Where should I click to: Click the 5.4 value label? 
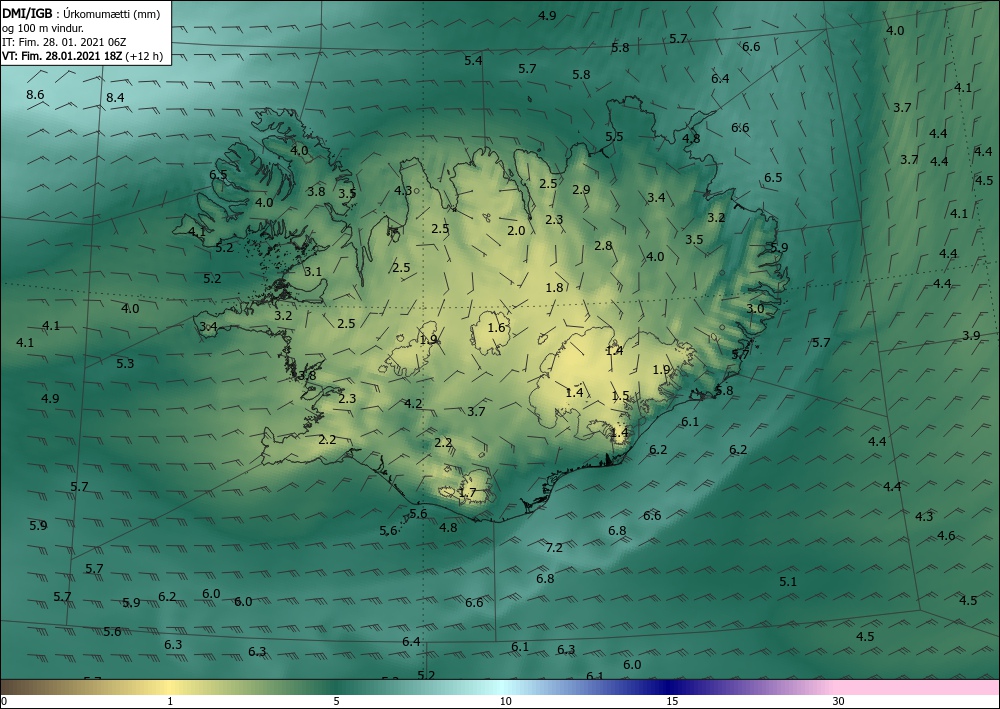[x=473, y=61]
